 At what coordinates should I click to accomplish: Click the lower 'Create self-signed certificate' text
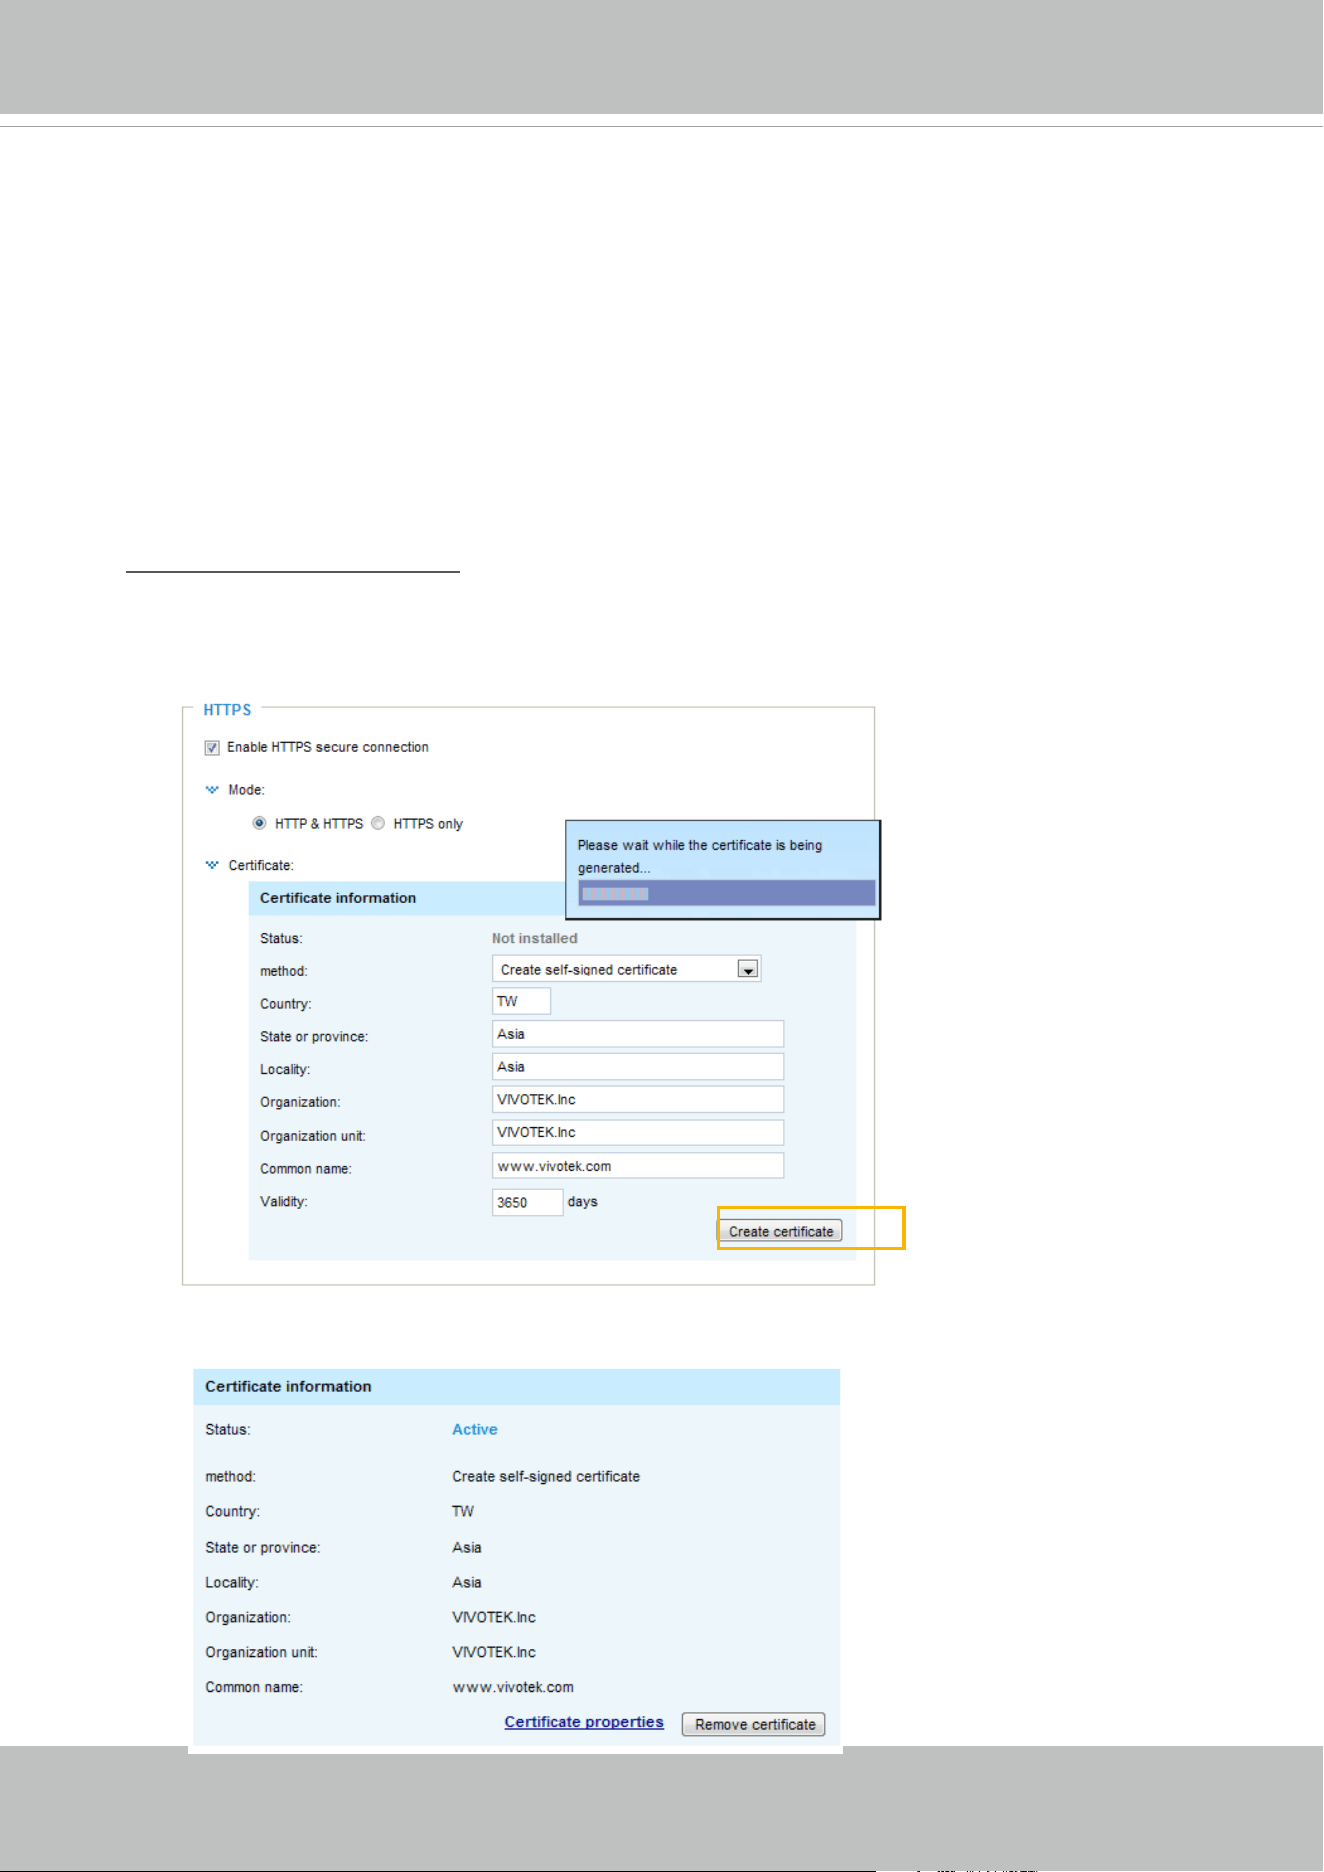pos(546,1476)
